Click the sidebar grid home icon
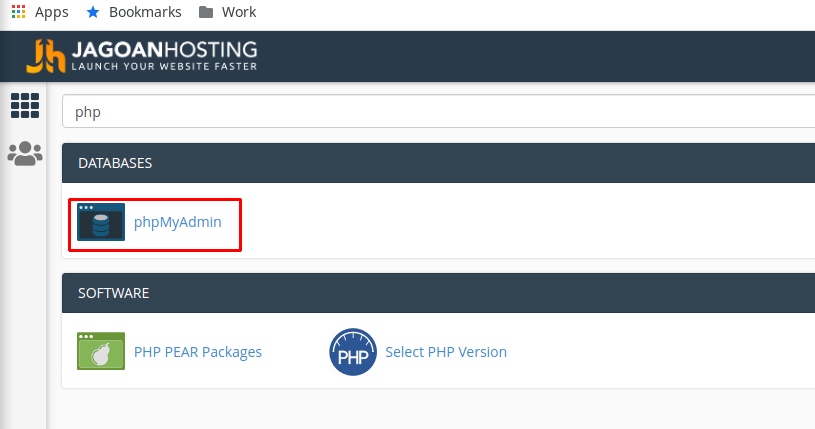The image size is (815, 429). coord(24,105)
